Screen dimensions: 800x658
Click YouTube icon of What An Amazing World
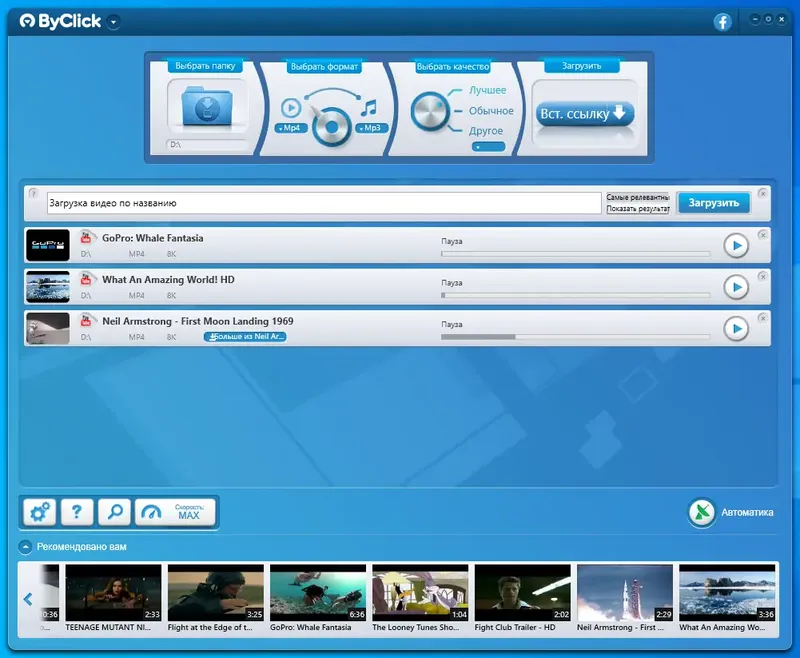pos(86,279)
